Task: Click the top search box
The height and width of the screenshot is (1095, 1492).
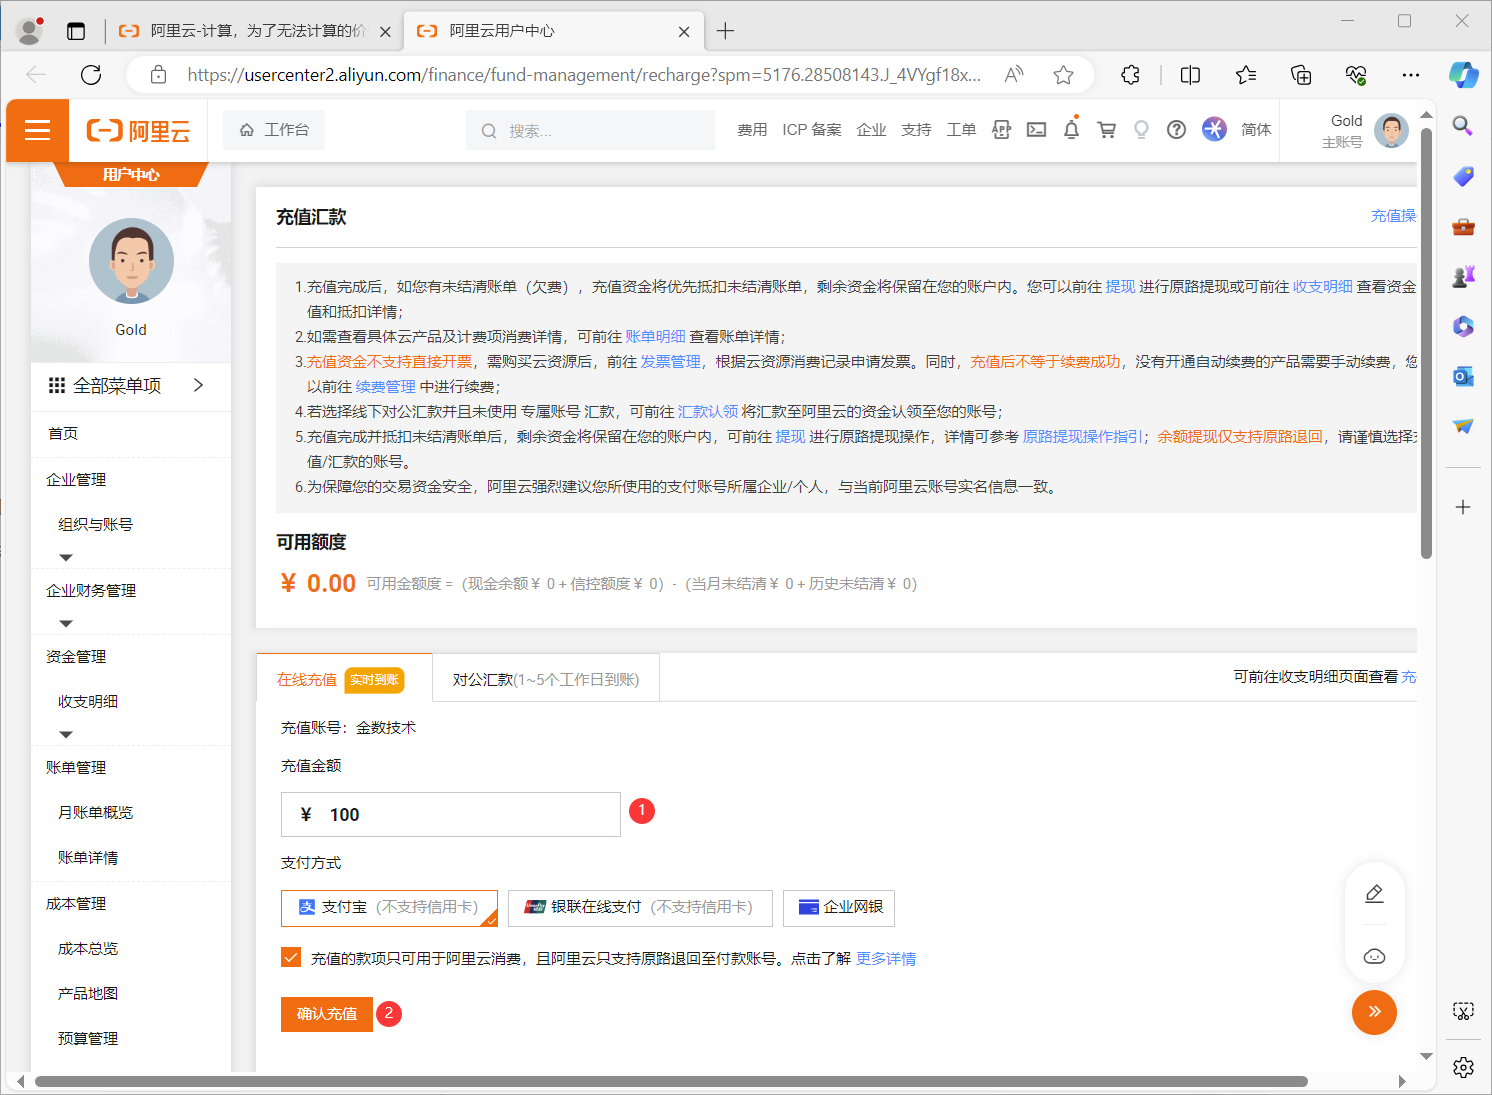Action: click(590, 130)
